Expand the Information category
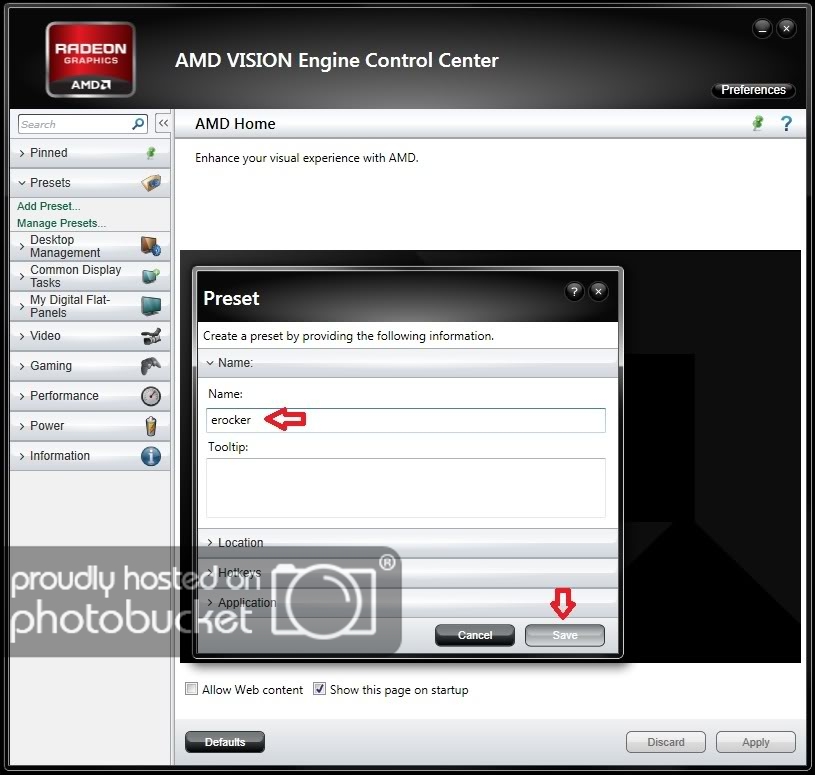 tap(90, 456)
